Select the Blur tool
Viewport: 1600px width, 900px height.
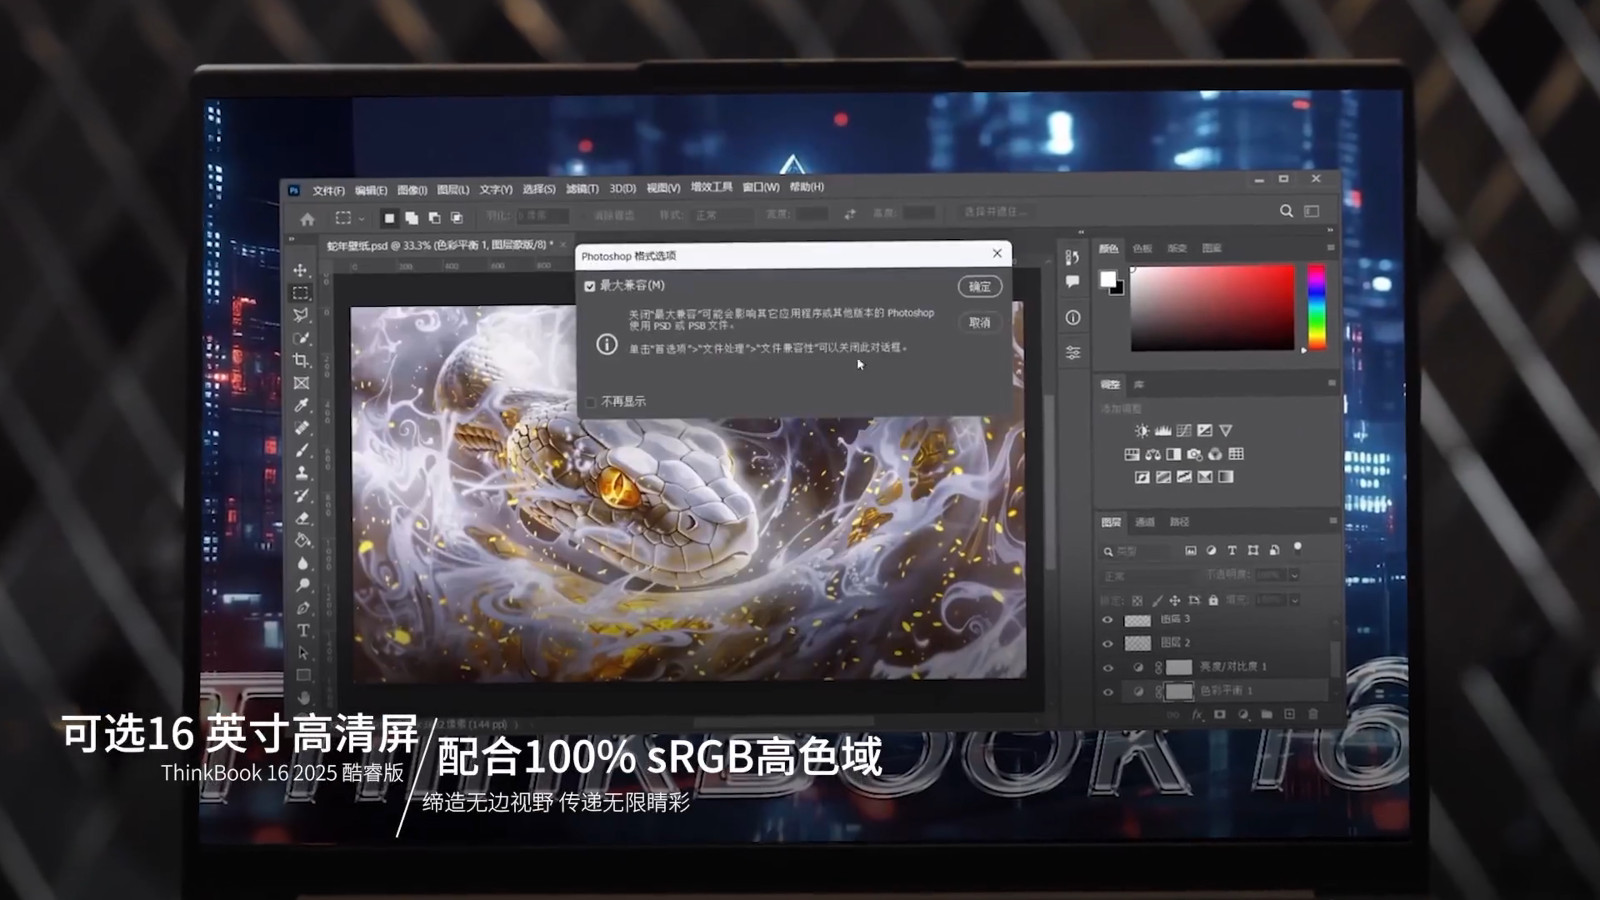coord(302,563)
